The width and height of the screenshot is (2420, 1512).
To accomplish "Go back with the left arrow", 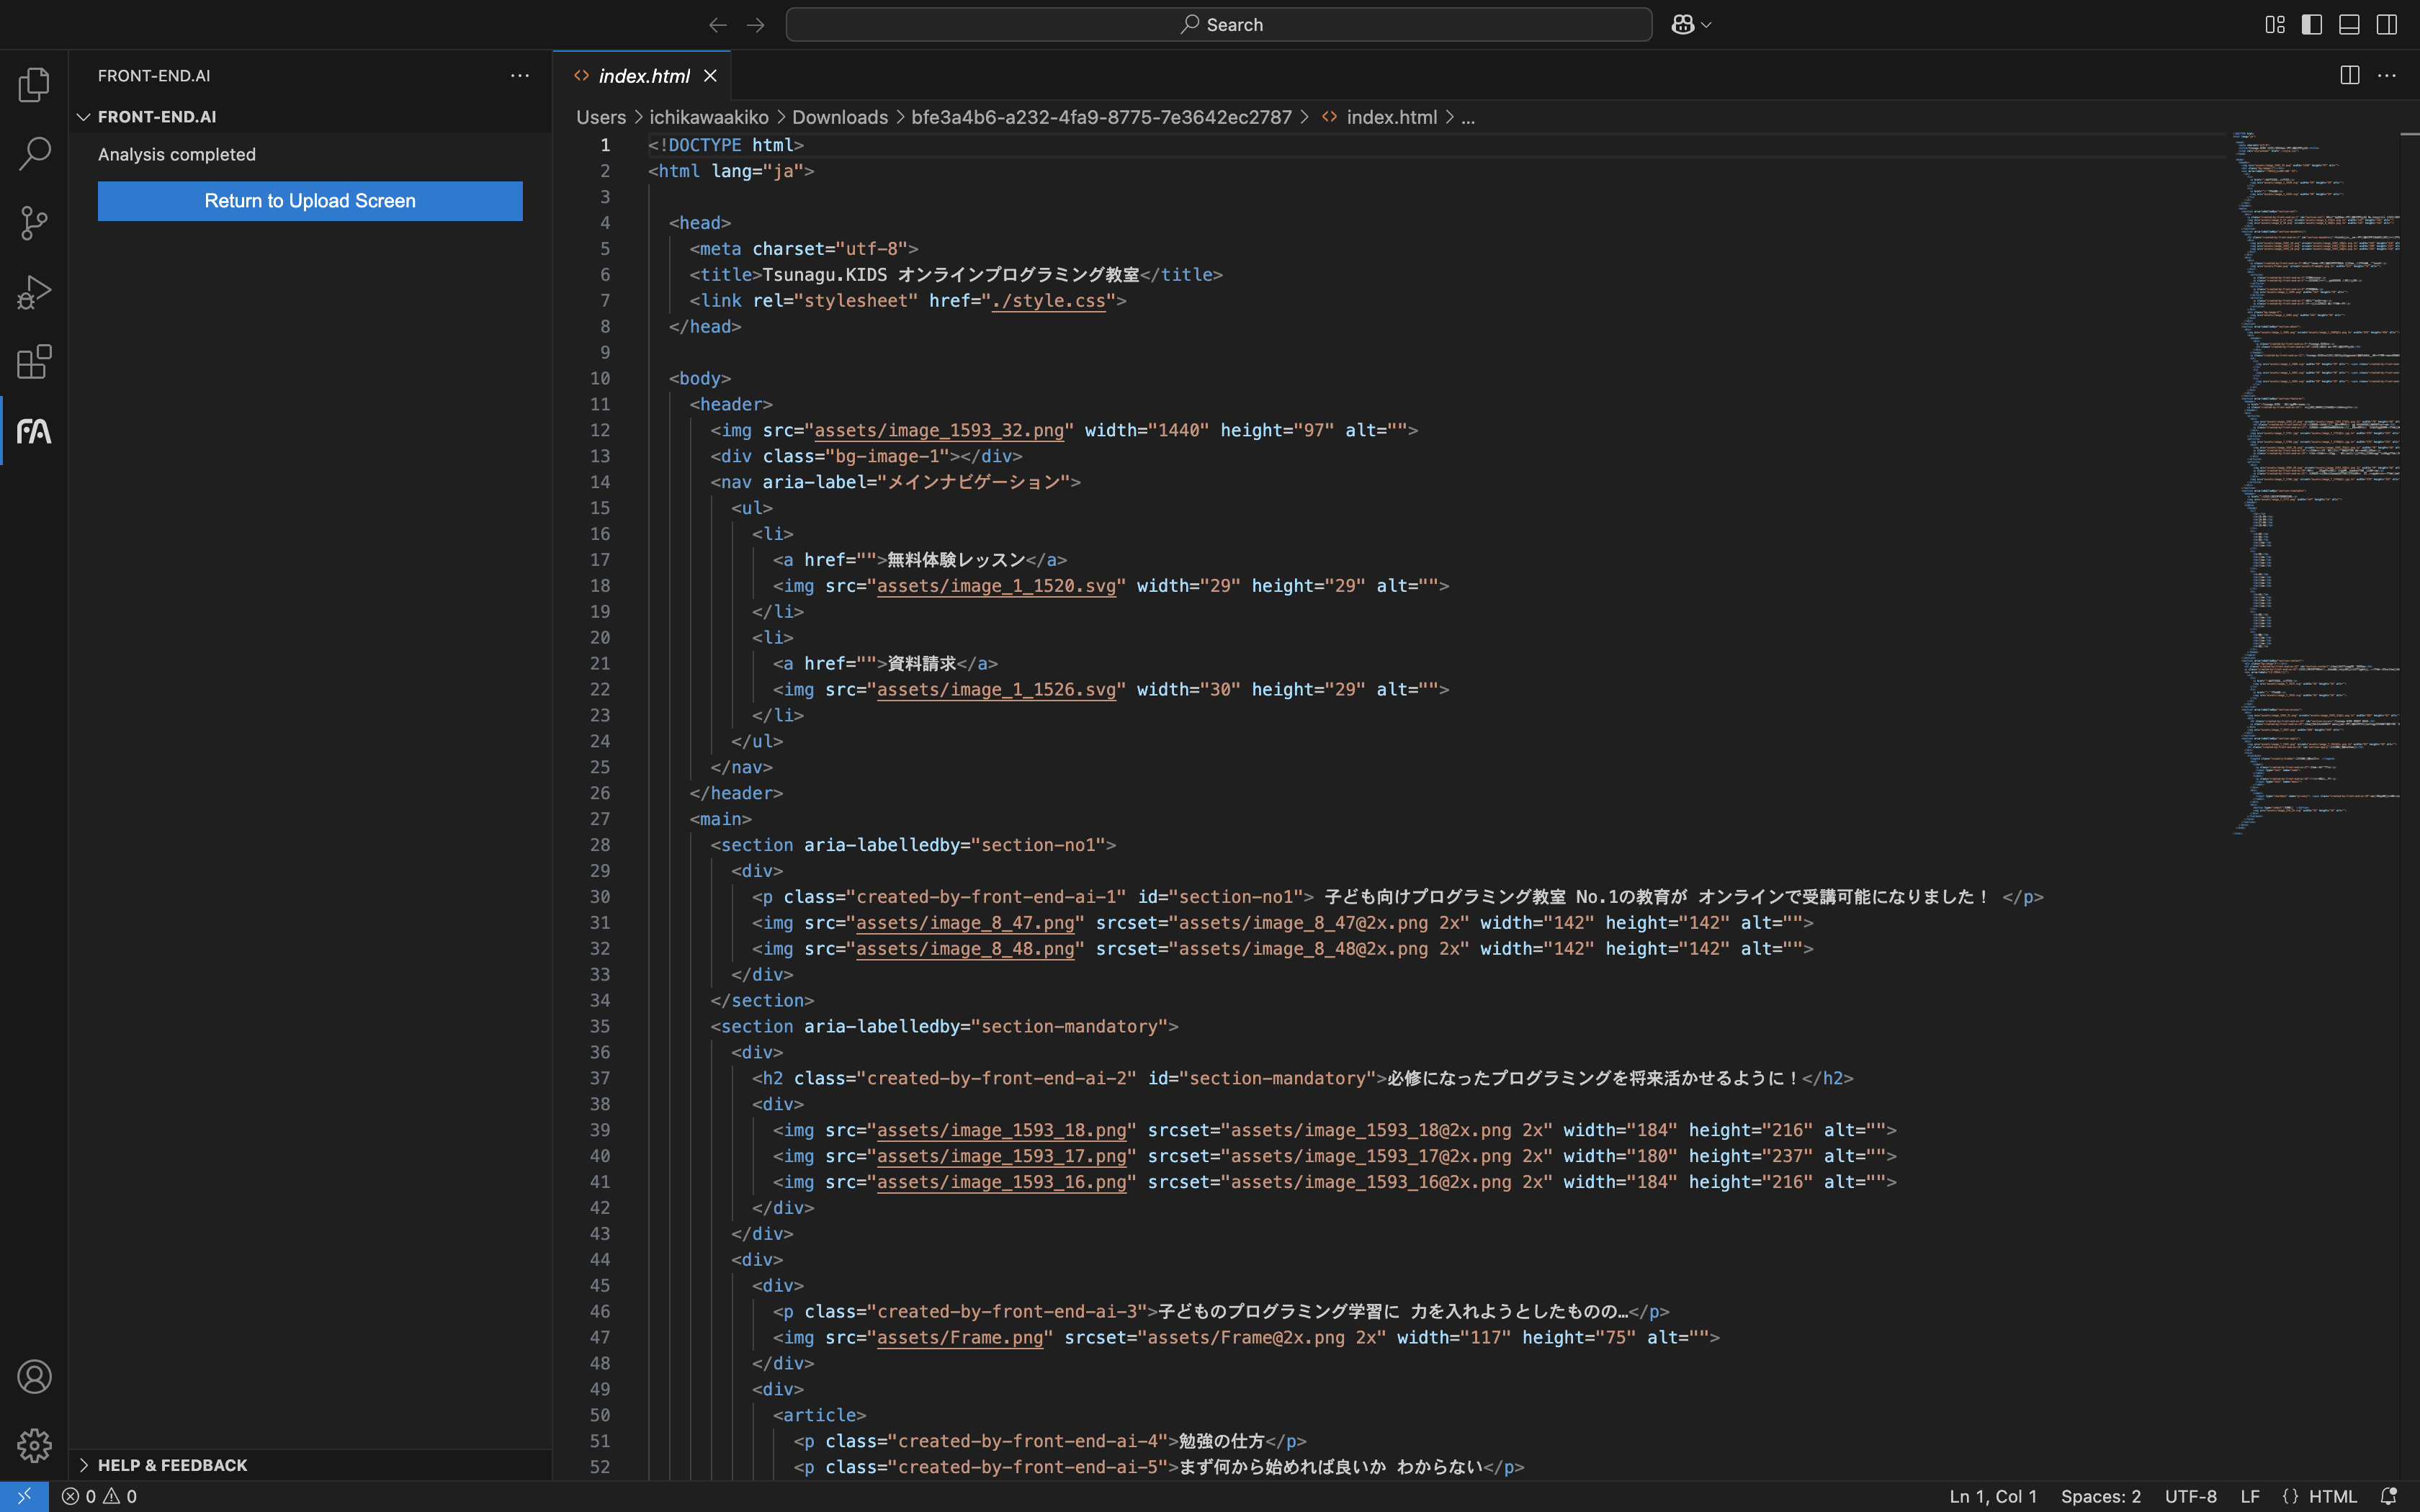I will [717, 25].
